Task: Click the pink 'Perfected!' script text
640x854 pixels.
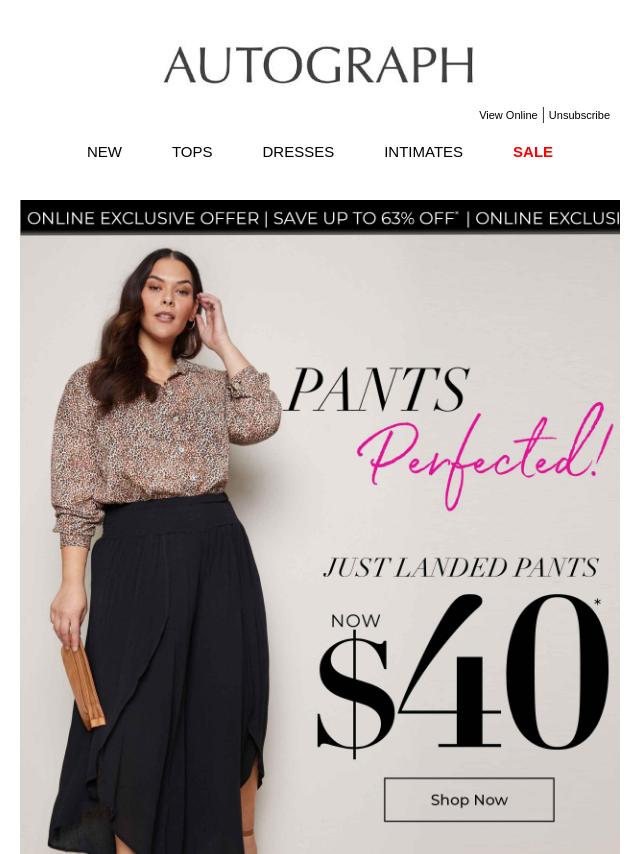Action: coord(485,458)
